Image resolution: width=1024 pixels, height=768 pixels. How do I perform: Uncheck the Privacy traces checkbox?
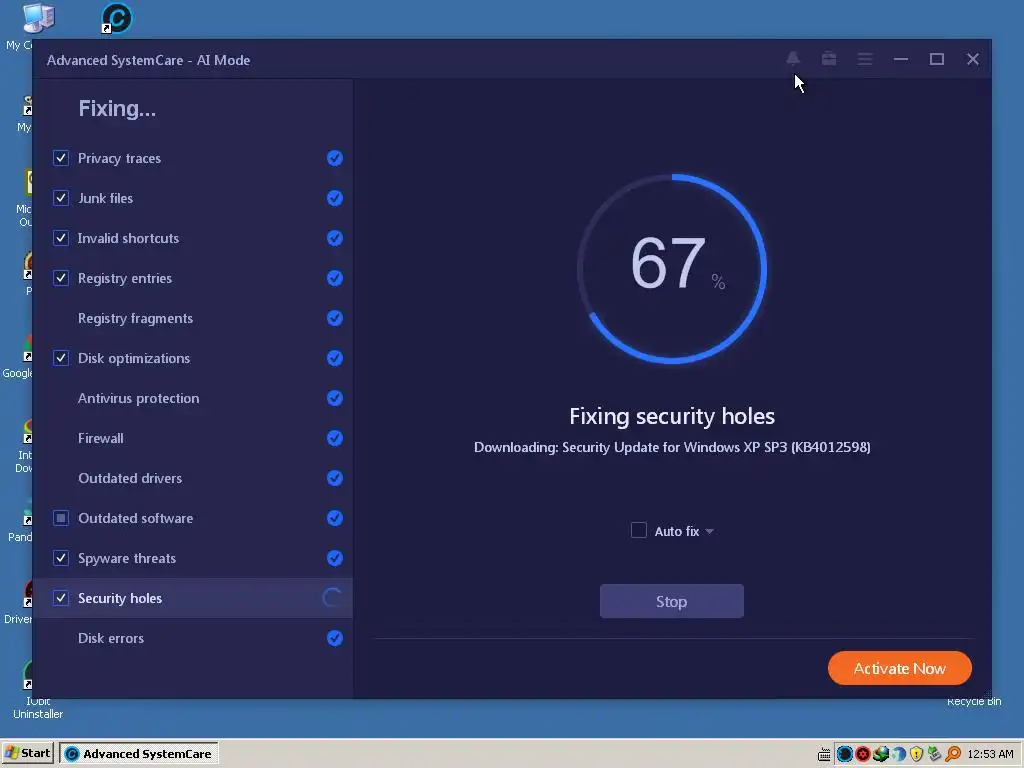(61, 158)
